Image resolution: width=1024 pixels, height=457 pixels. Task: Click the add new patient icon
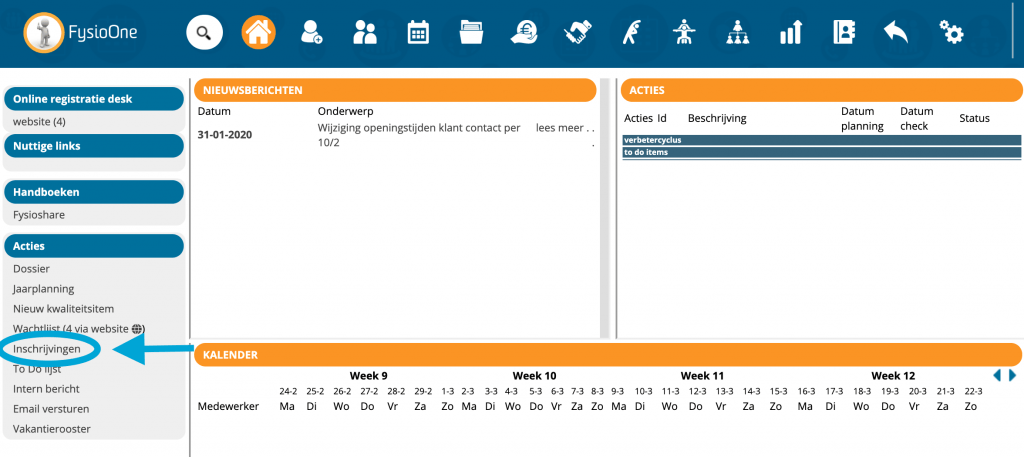[311, 33]
